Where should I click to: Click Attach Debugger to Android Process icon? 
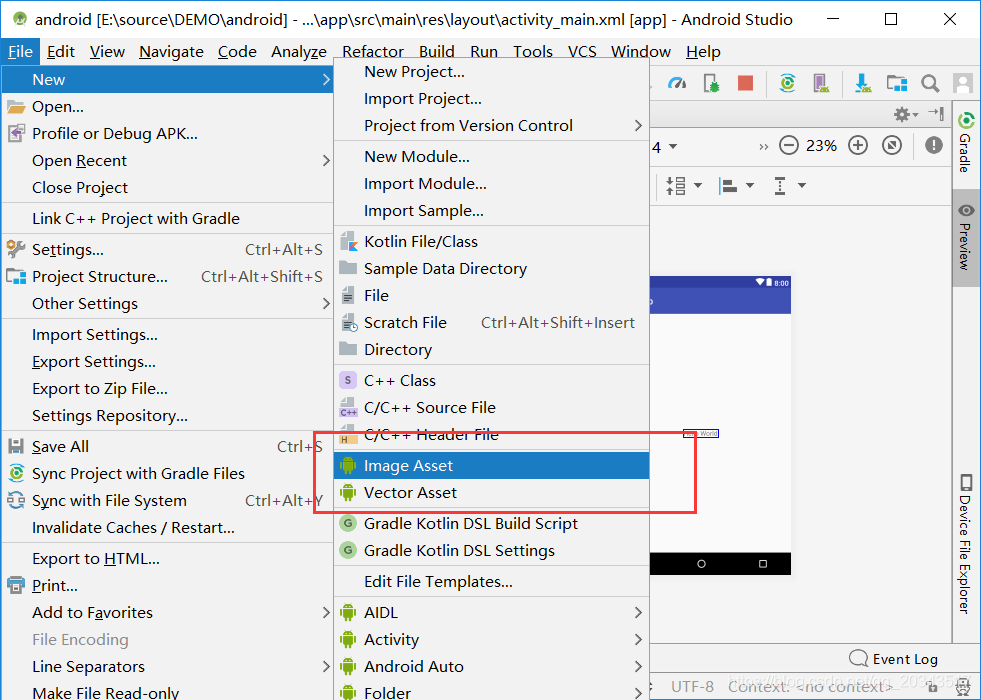pyautogui.click(x=711, y=83)
